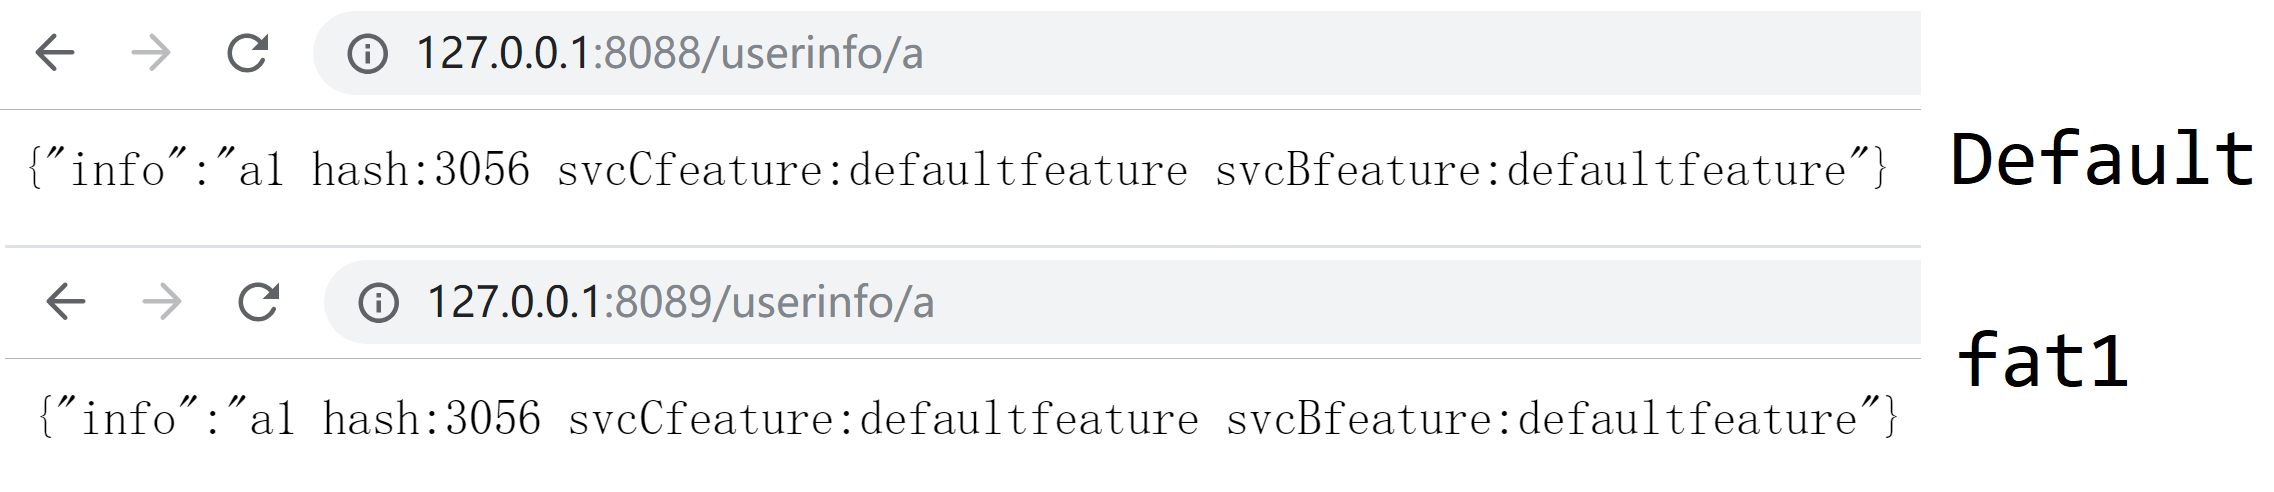
Task: Reload the 127.0.0.1:8088 userinfo page
Action: coord(247,53)
